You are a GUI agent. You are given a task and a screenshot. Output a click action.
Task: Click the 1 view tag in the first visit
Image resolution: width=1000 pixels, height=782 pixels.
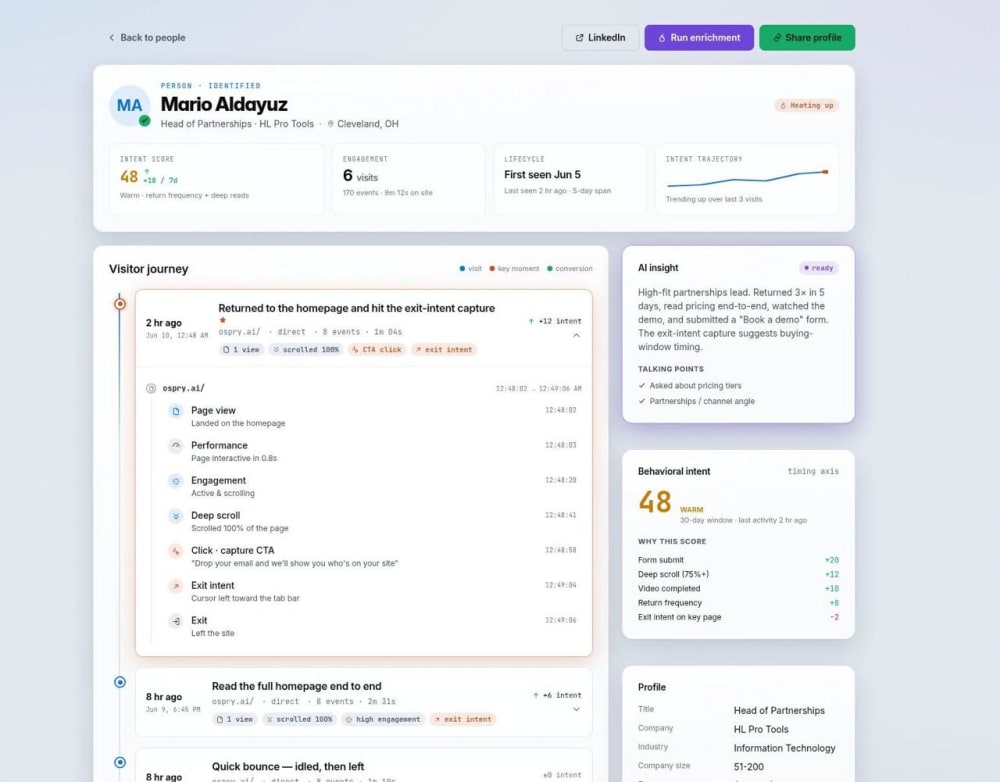pos(241,350)
